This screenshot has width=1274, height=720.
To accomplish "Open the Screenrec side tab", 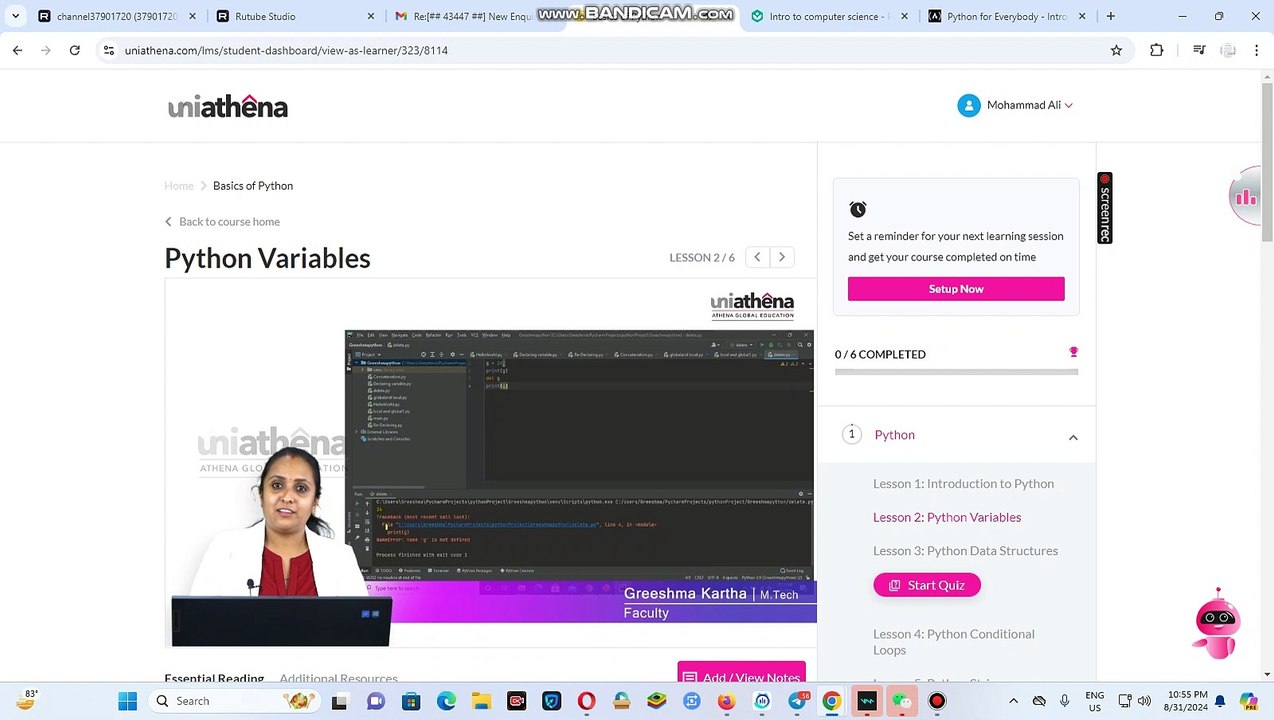I will 1104,208.
